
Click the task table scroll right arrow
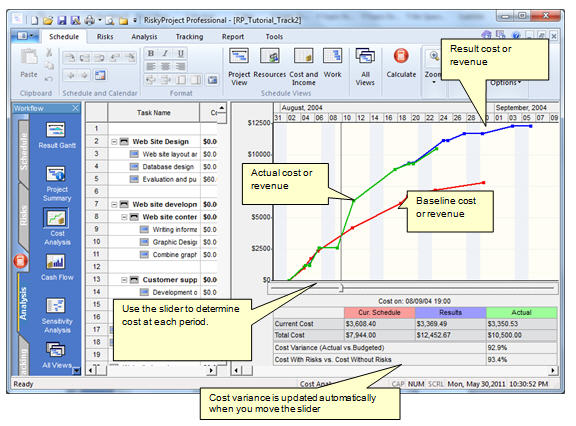(211, 371)
